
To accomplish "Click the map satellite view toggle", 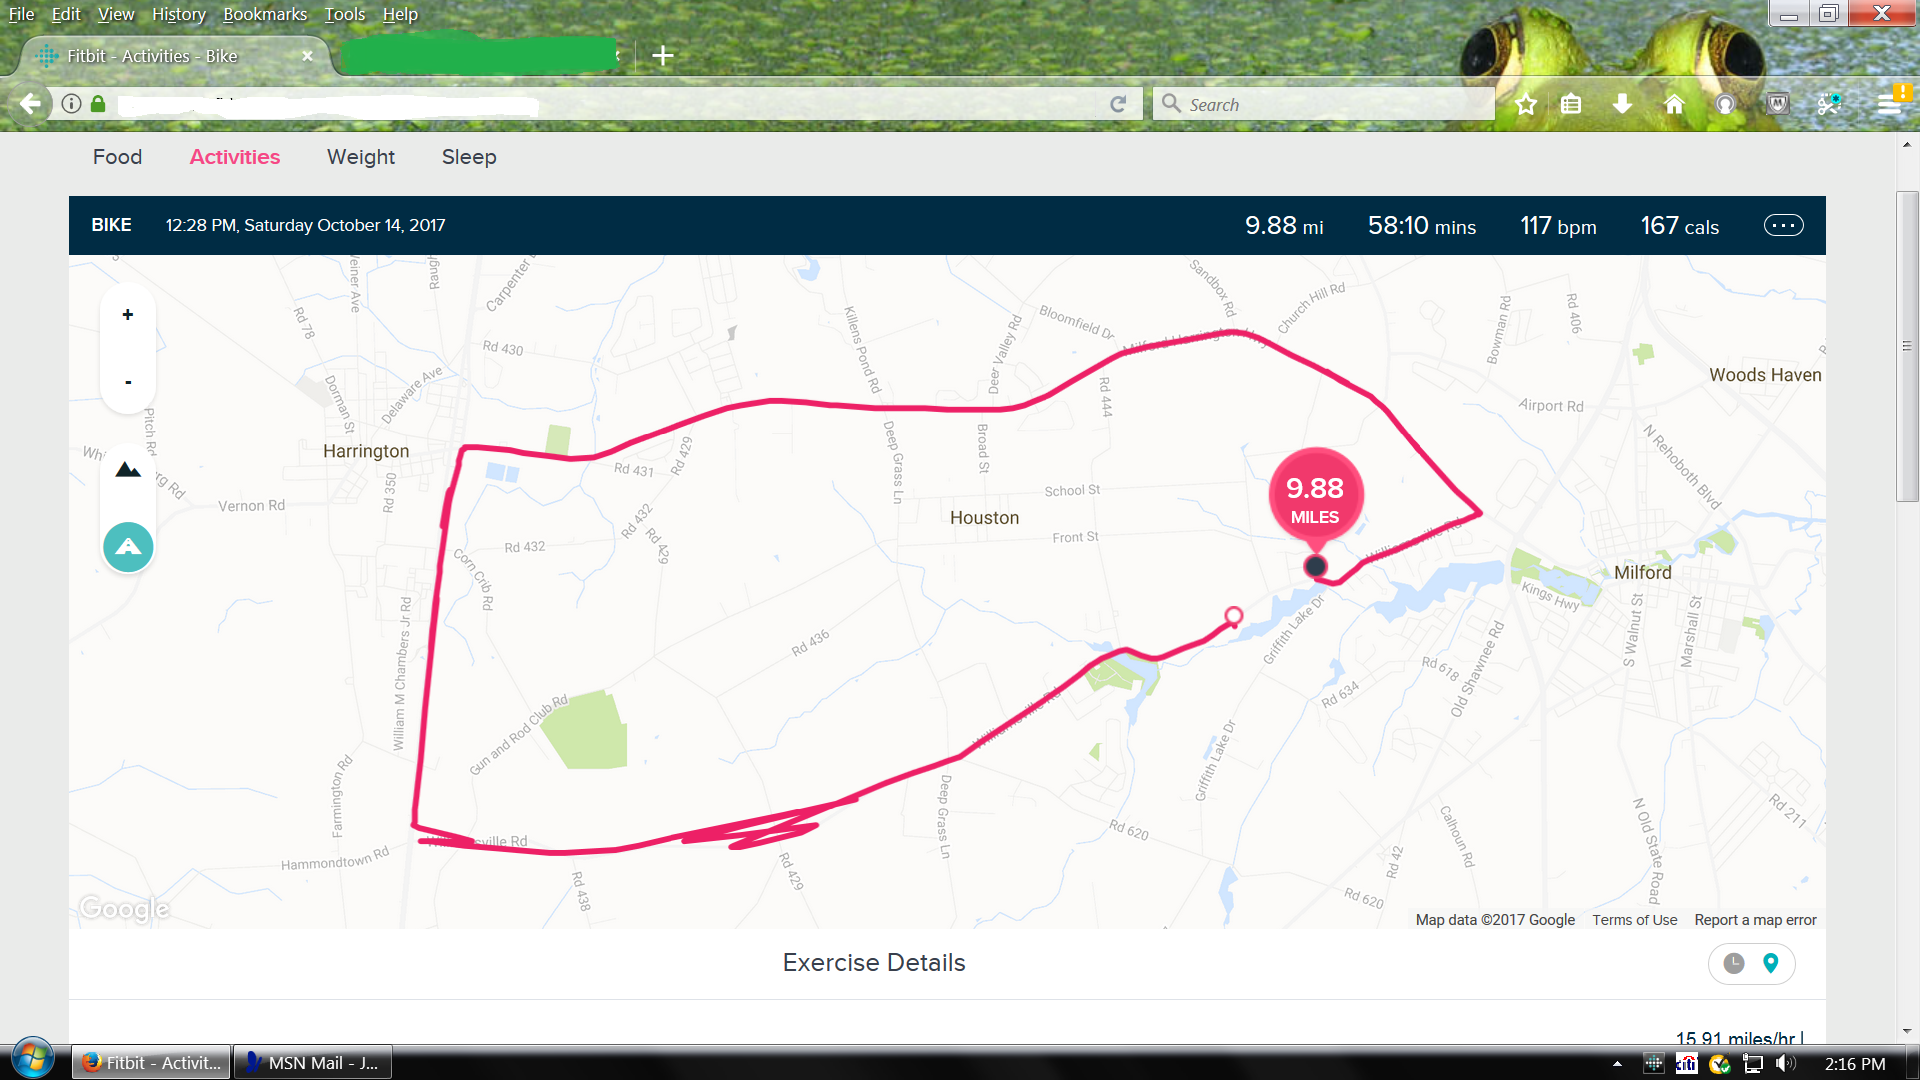I will click(127, 471).
